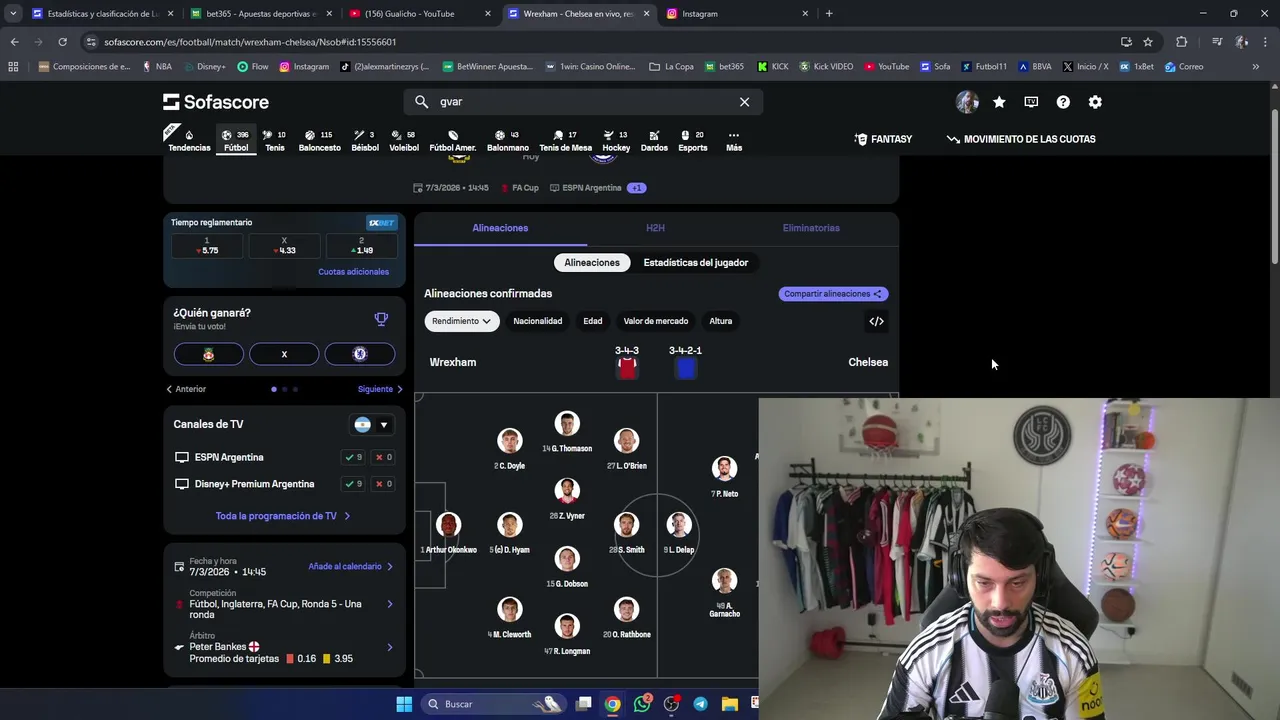Click the trophy icon in ¿Quién ganará?

coord(381,319)
